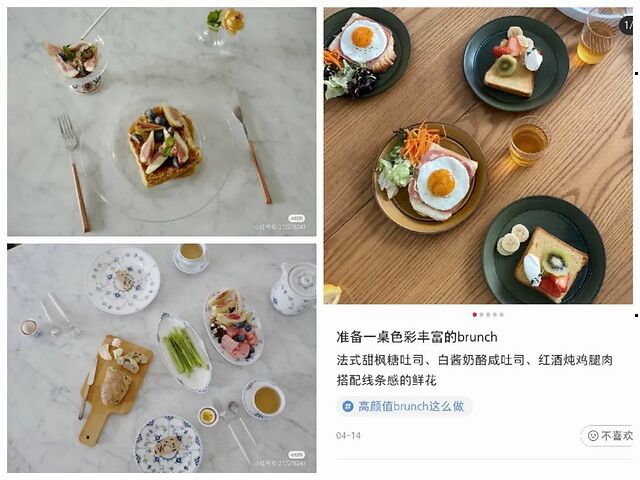Screen dimensions: 640x480
Task: Open the marble table breakfast spread photo
Action: [x=162, y=358]
